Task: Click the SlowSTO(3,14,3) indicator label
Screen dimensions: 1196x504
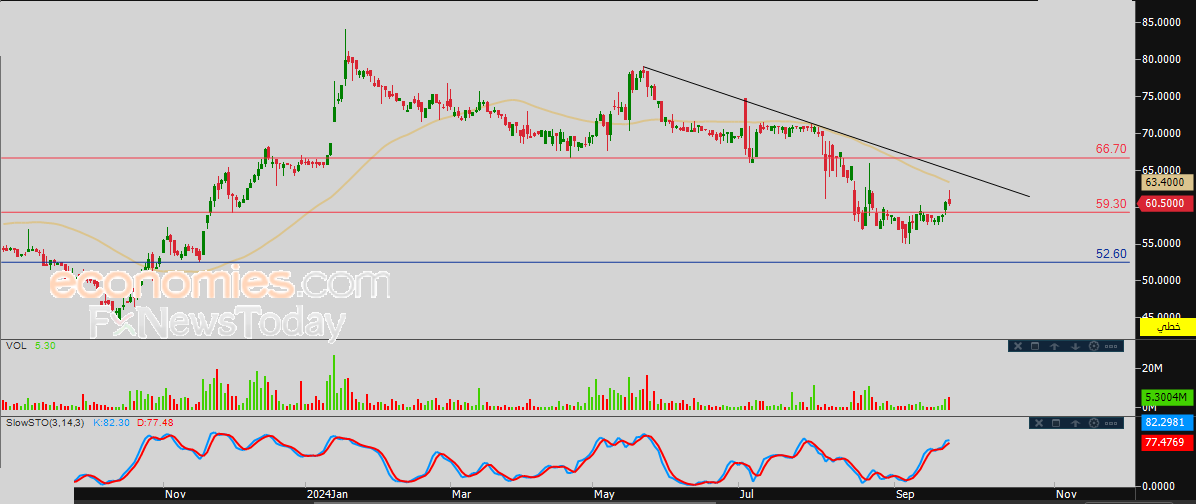Action: click(45, 422)
